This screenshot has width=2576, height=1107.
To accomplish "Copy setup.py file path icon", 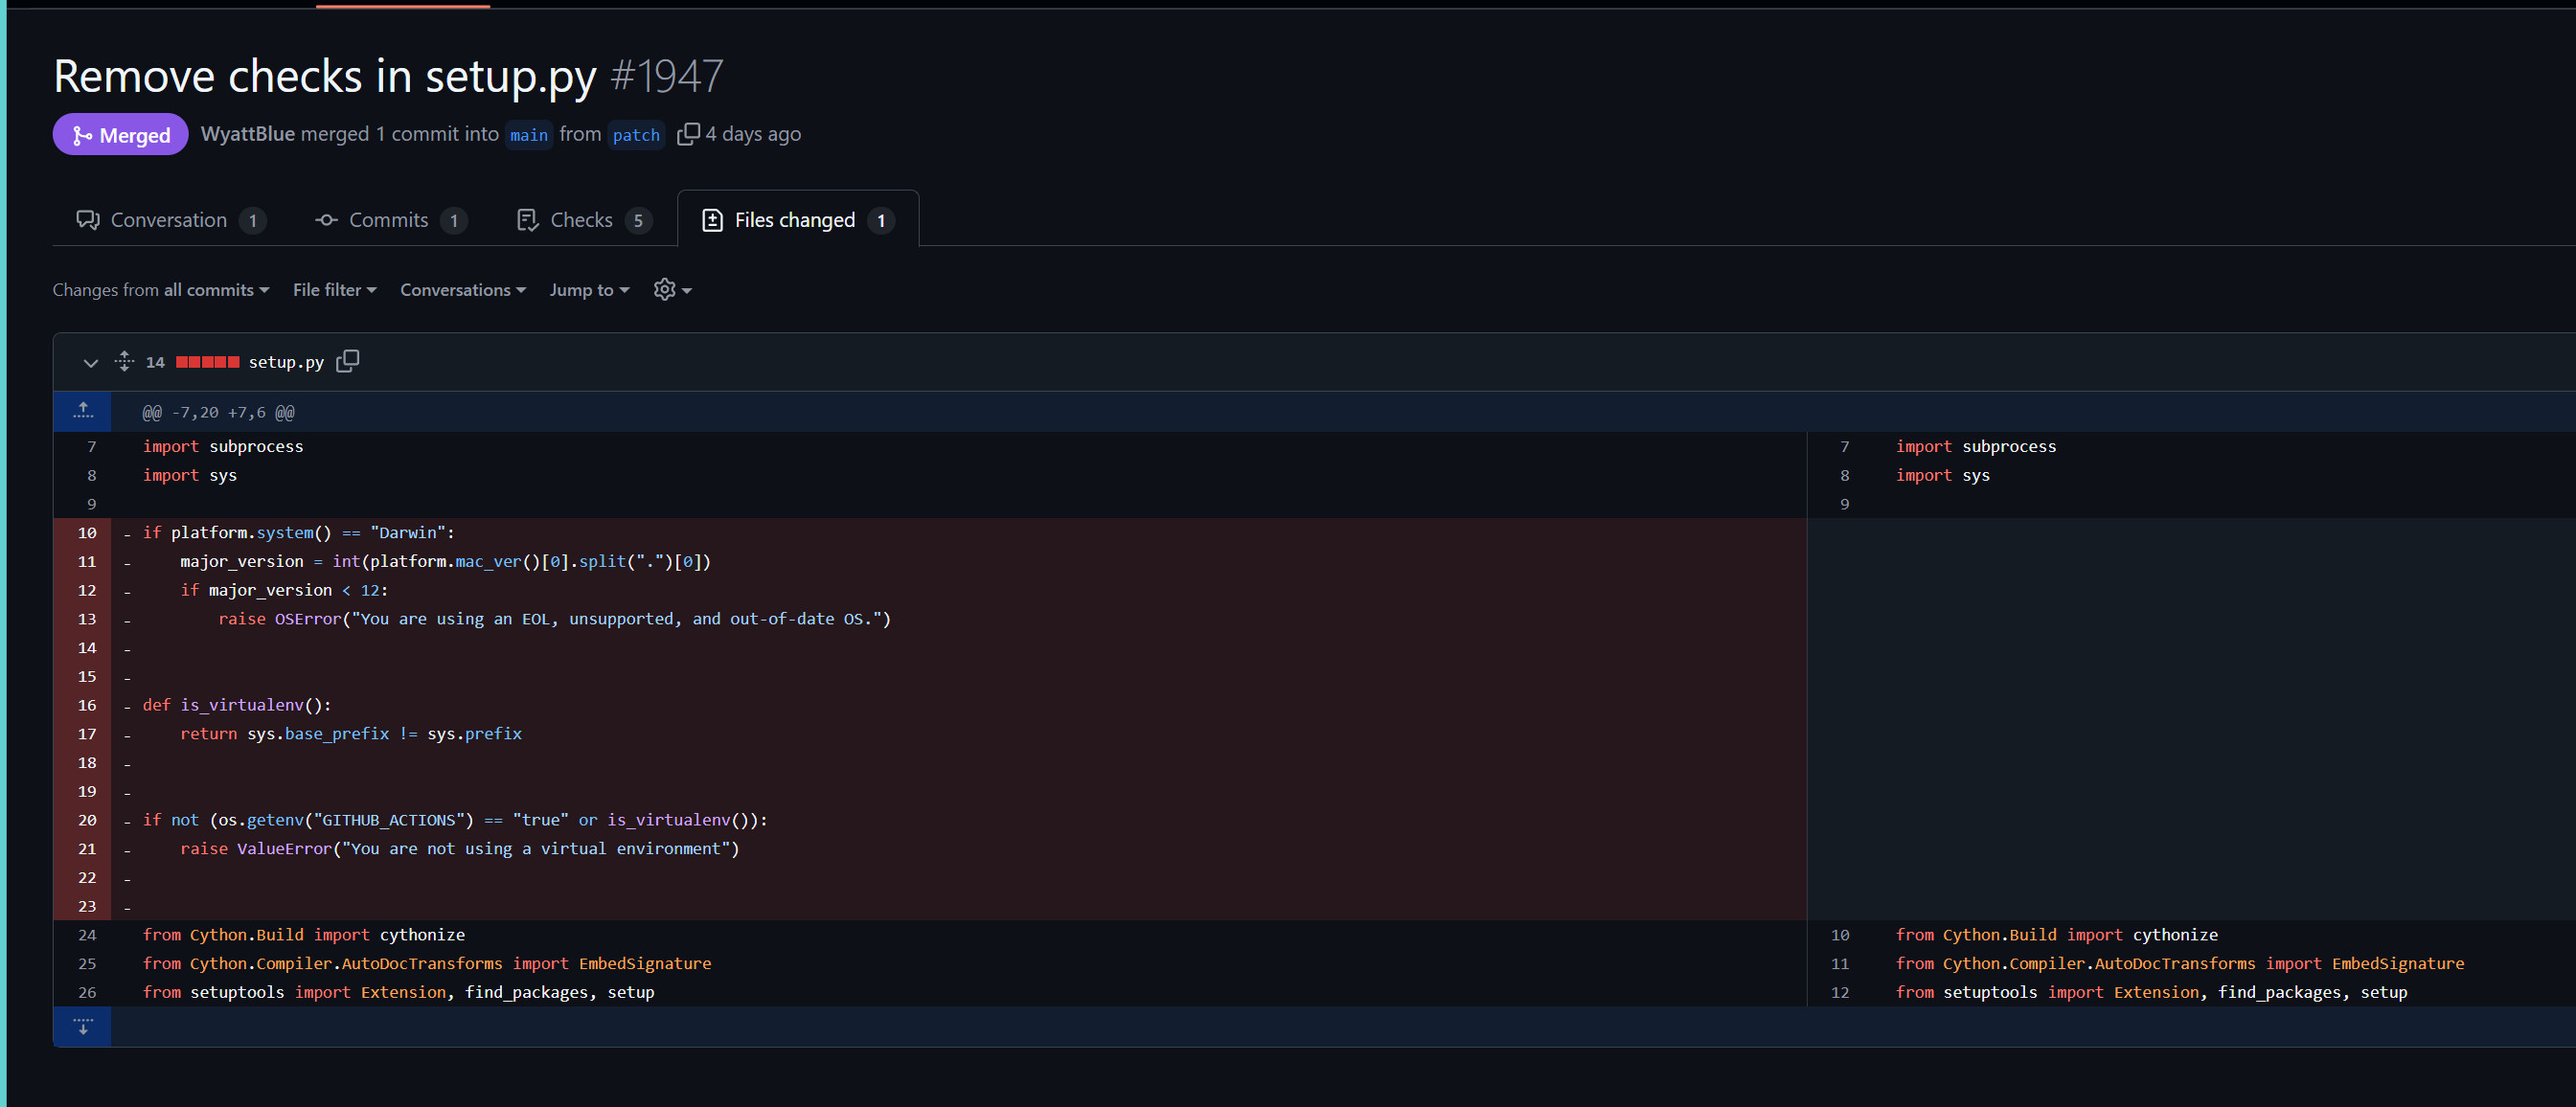I will 347,361.
